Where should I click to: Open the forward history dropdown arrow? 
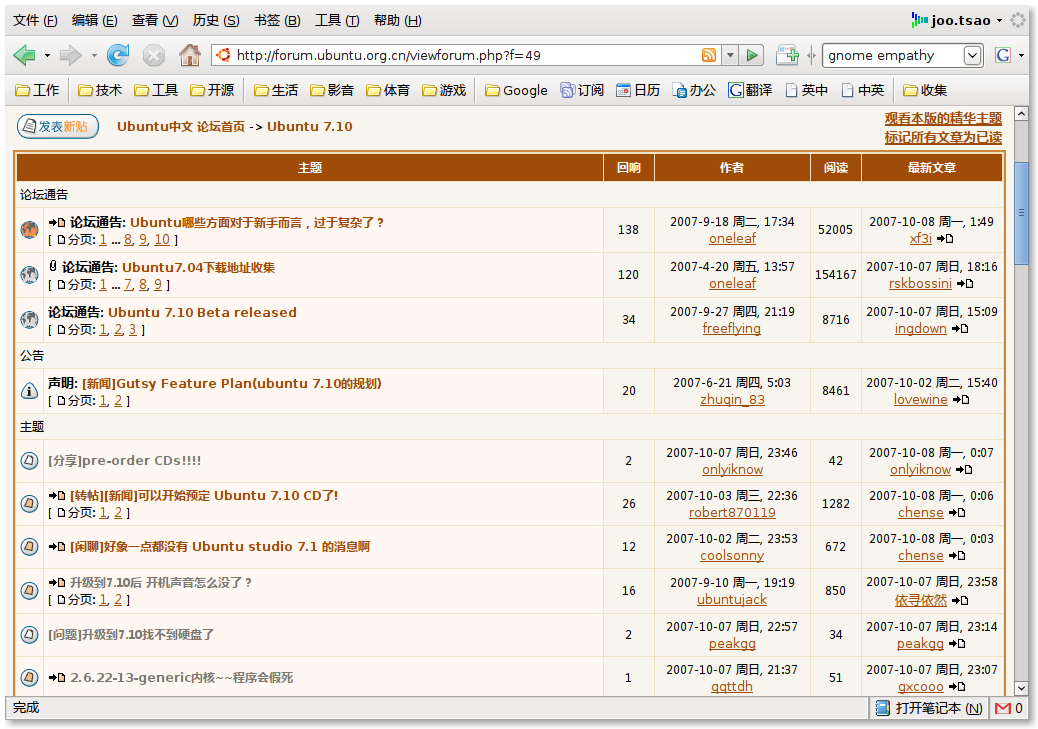(x=94, y=56)
